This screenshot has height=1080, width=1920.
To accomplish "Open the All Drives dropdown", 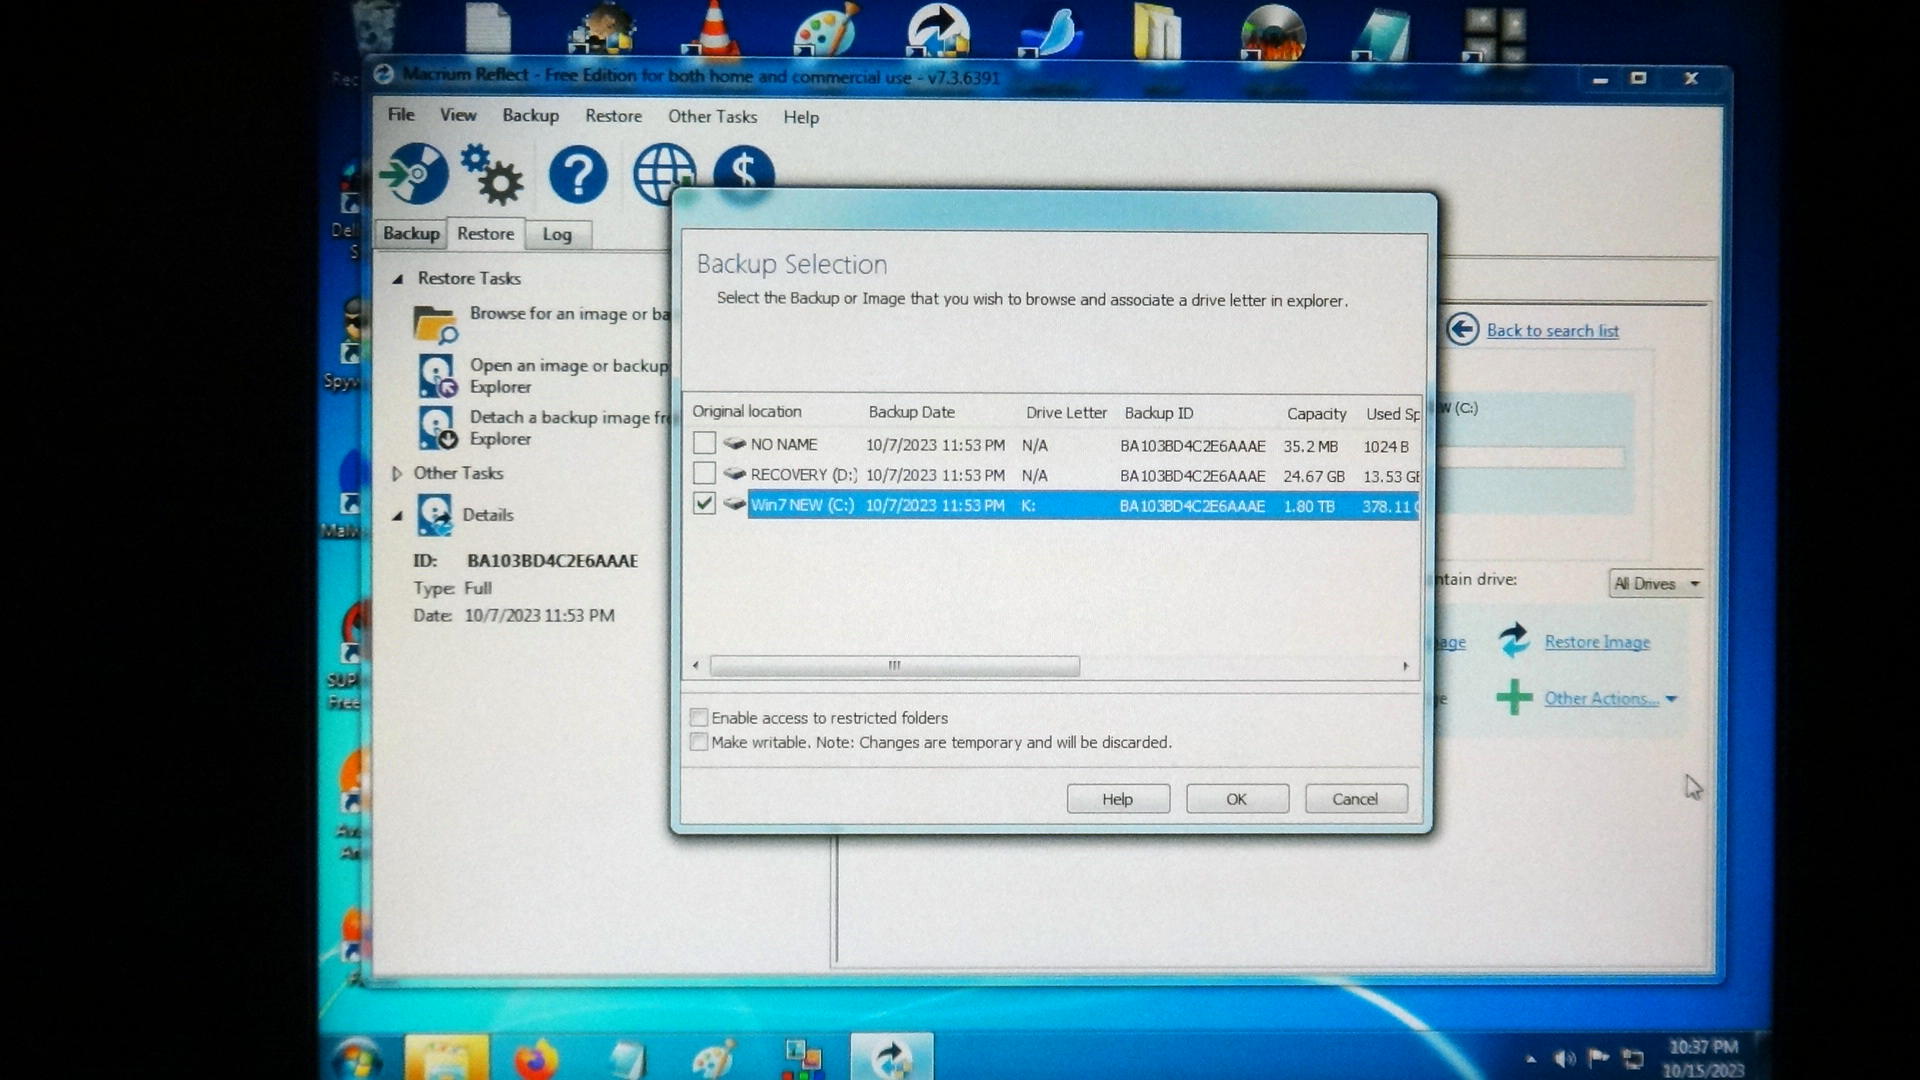I will click(x=1656, y=583).
